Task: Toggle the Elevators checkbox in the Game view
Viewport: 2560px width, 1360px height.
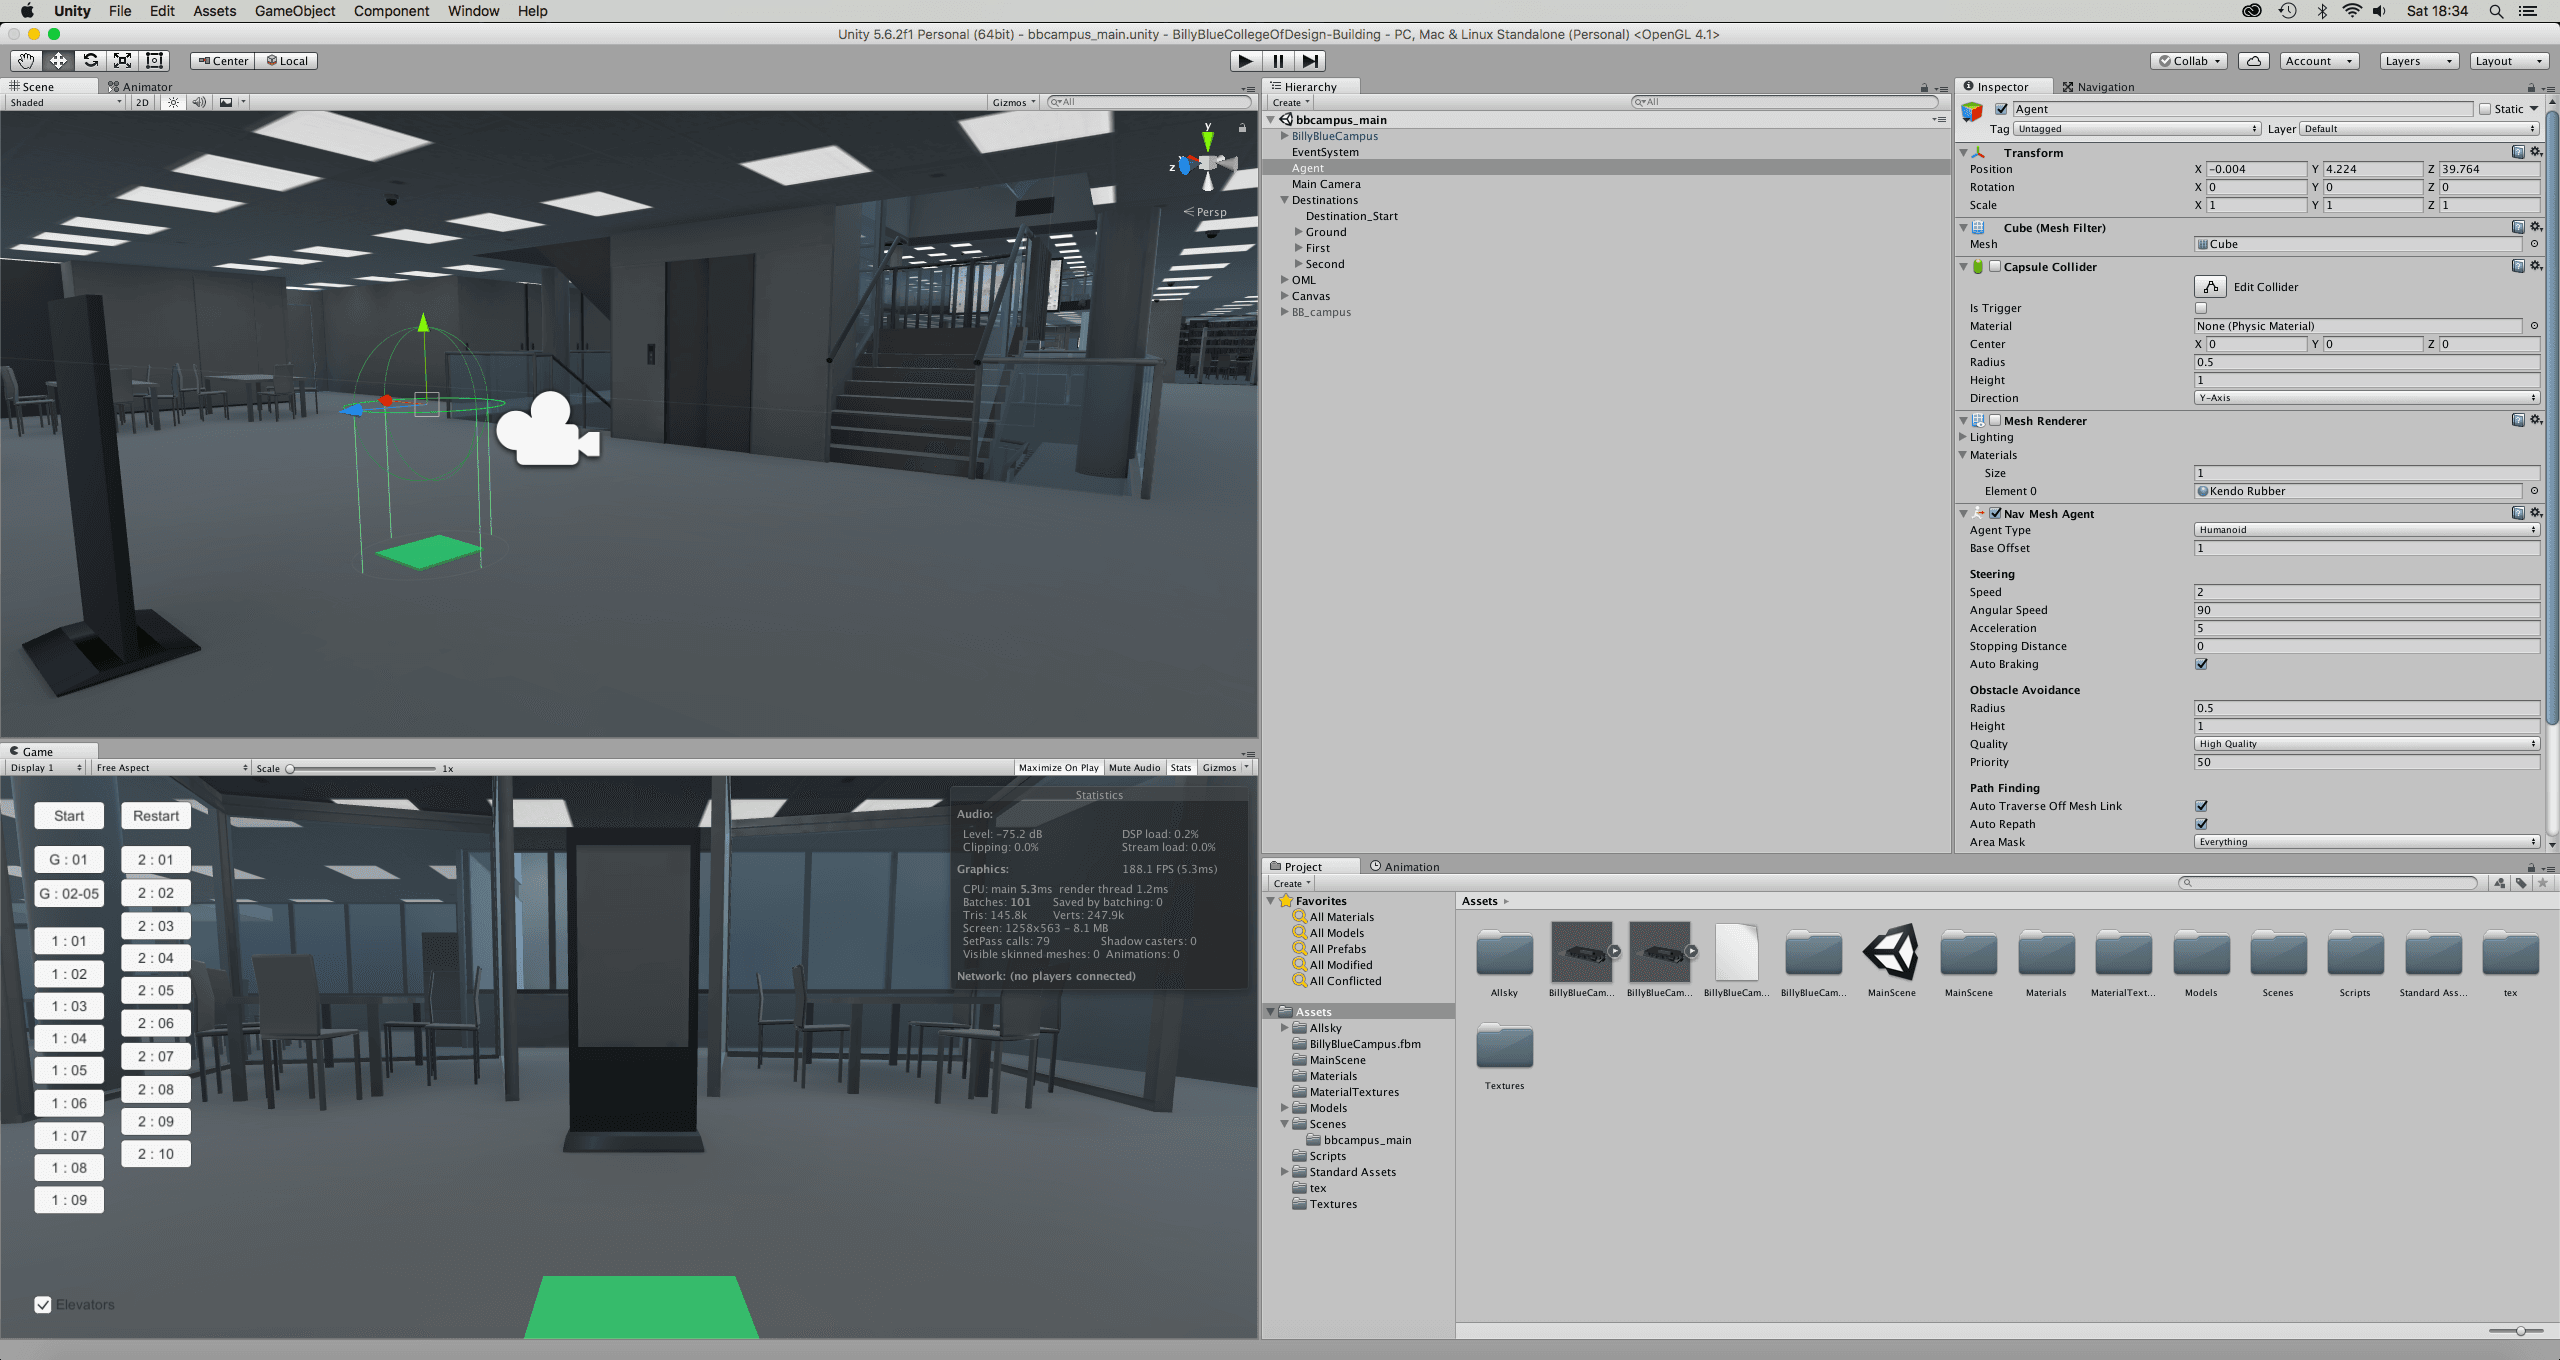Action: pyautogui.click(x=42, y=1304)
